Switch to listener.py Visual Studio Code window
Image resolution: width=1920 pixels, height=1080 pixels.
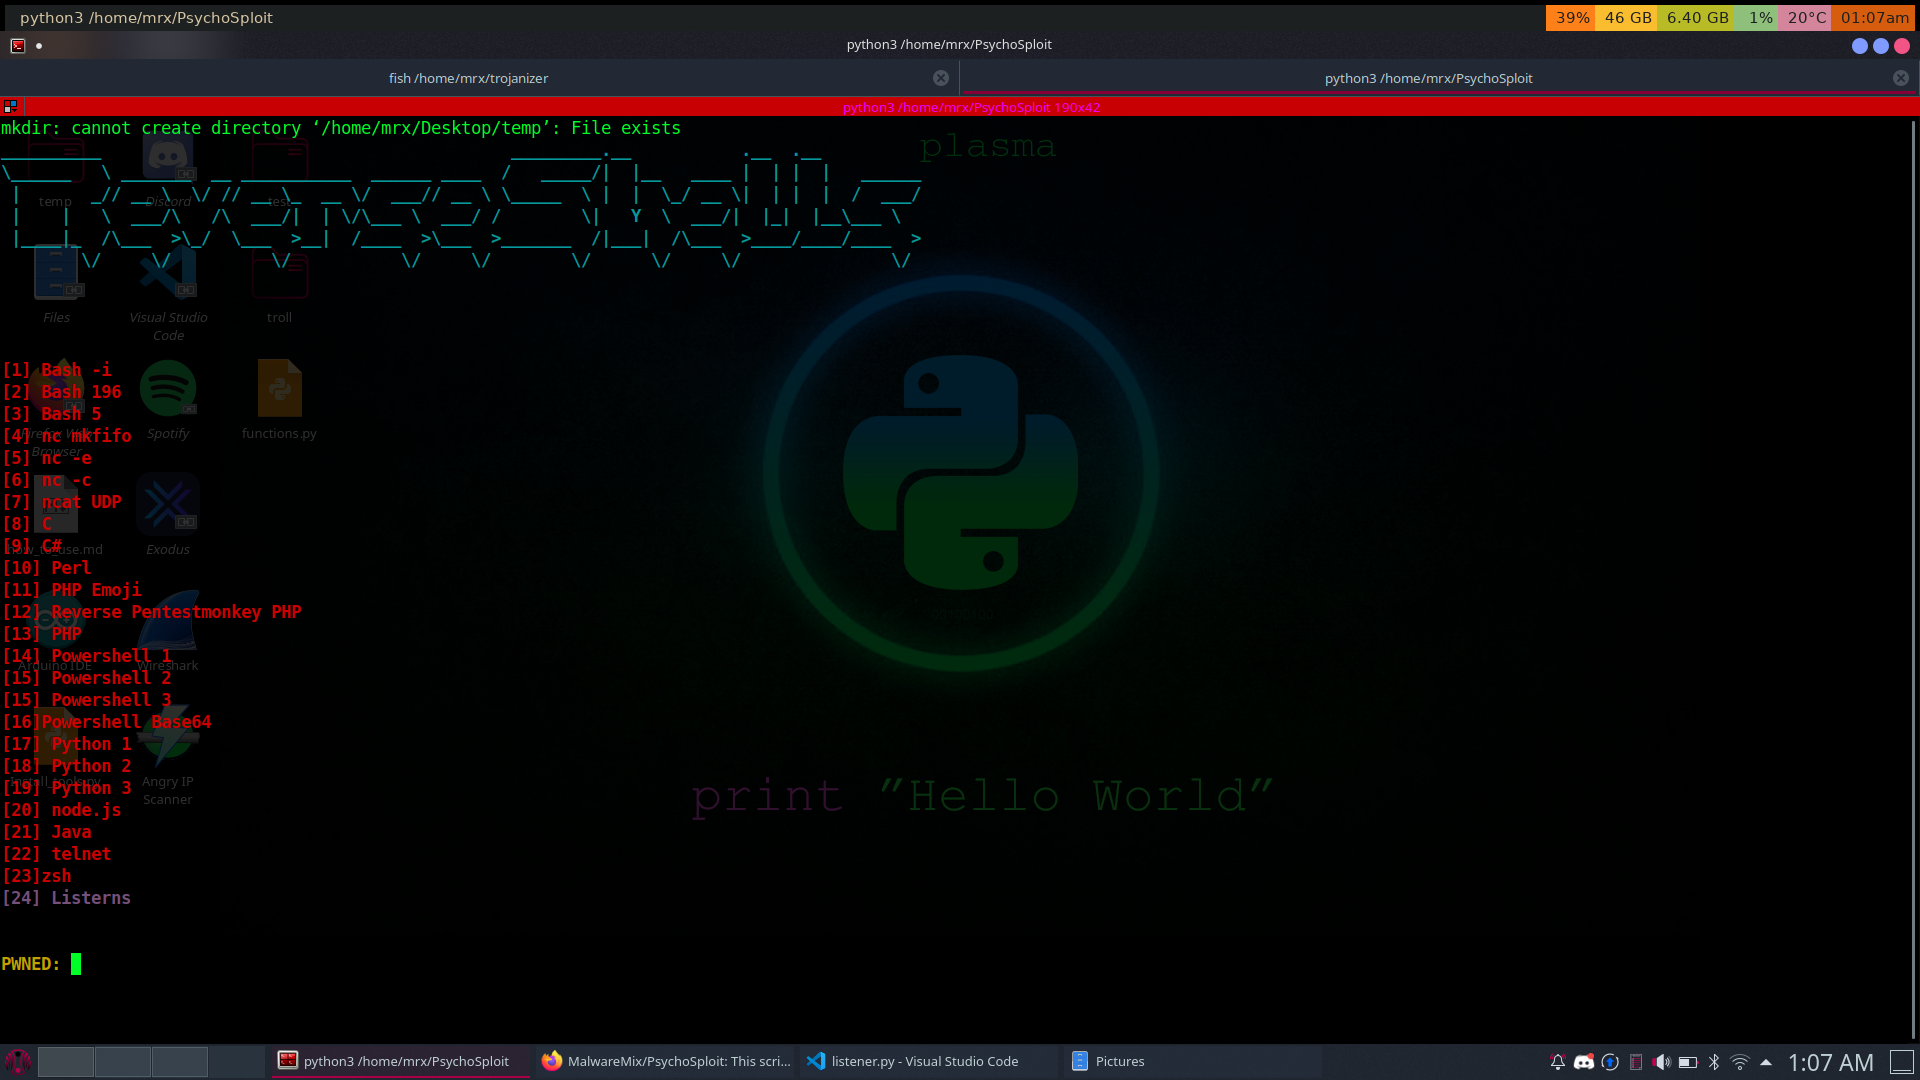click(912, 1062)
